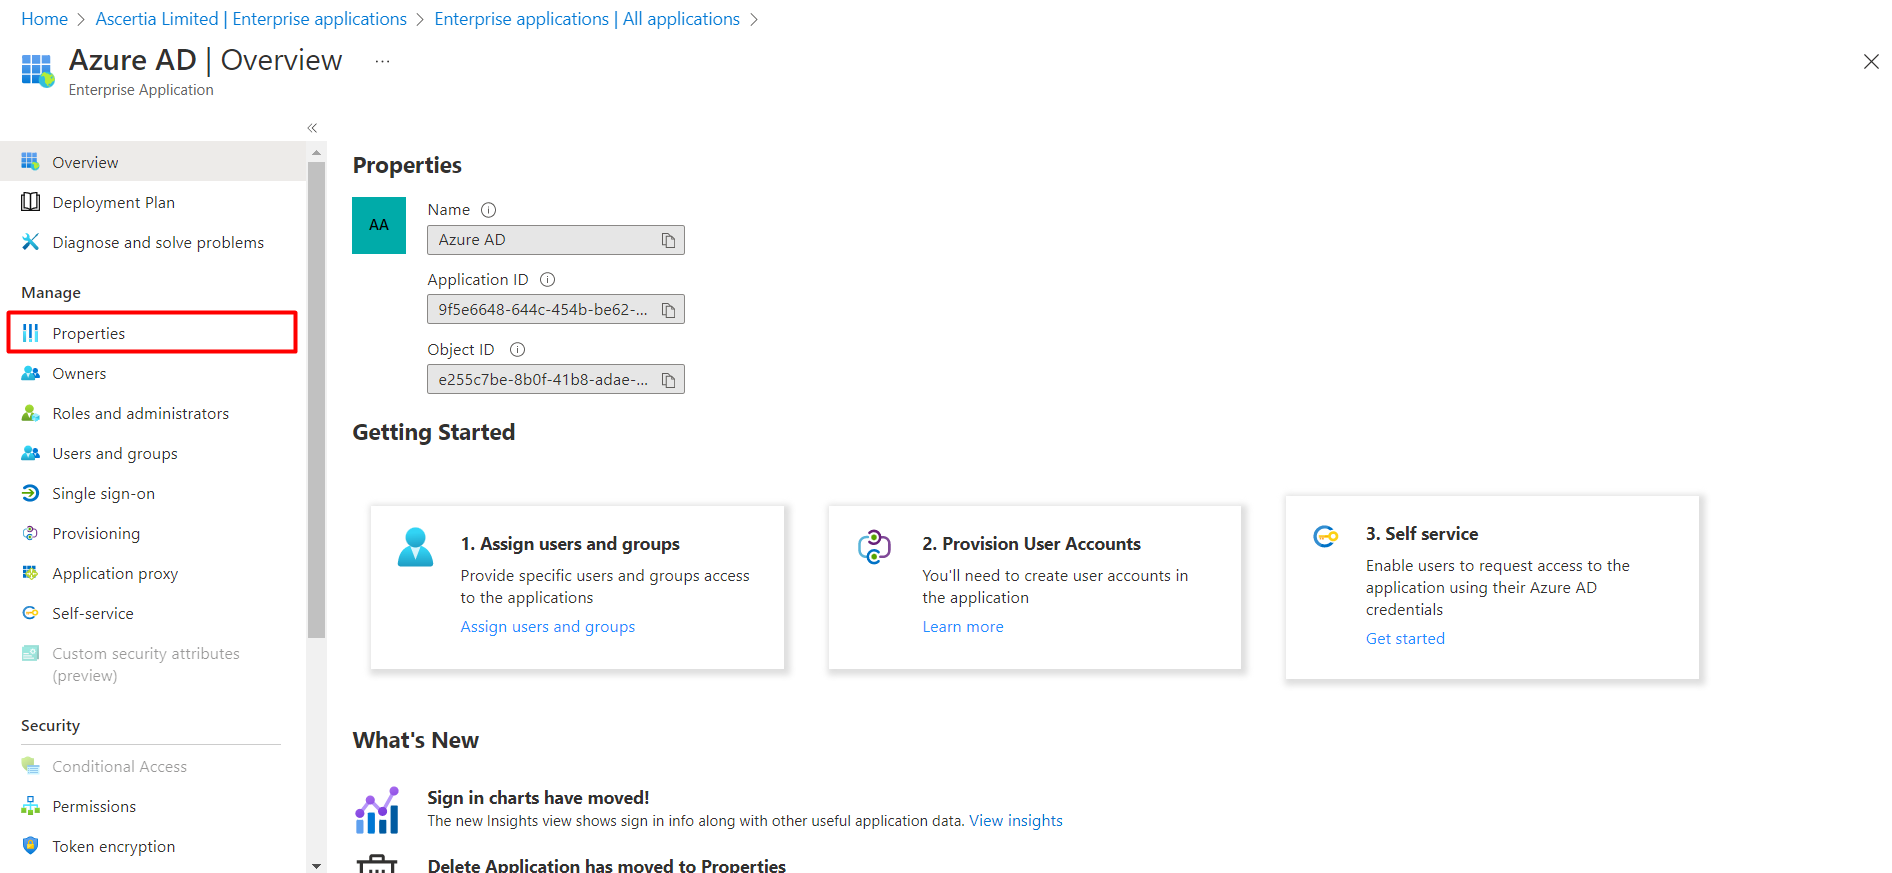The image size is (1892, 873).
Task: Click the Users and groups icon
Action: tap(31, 453)
